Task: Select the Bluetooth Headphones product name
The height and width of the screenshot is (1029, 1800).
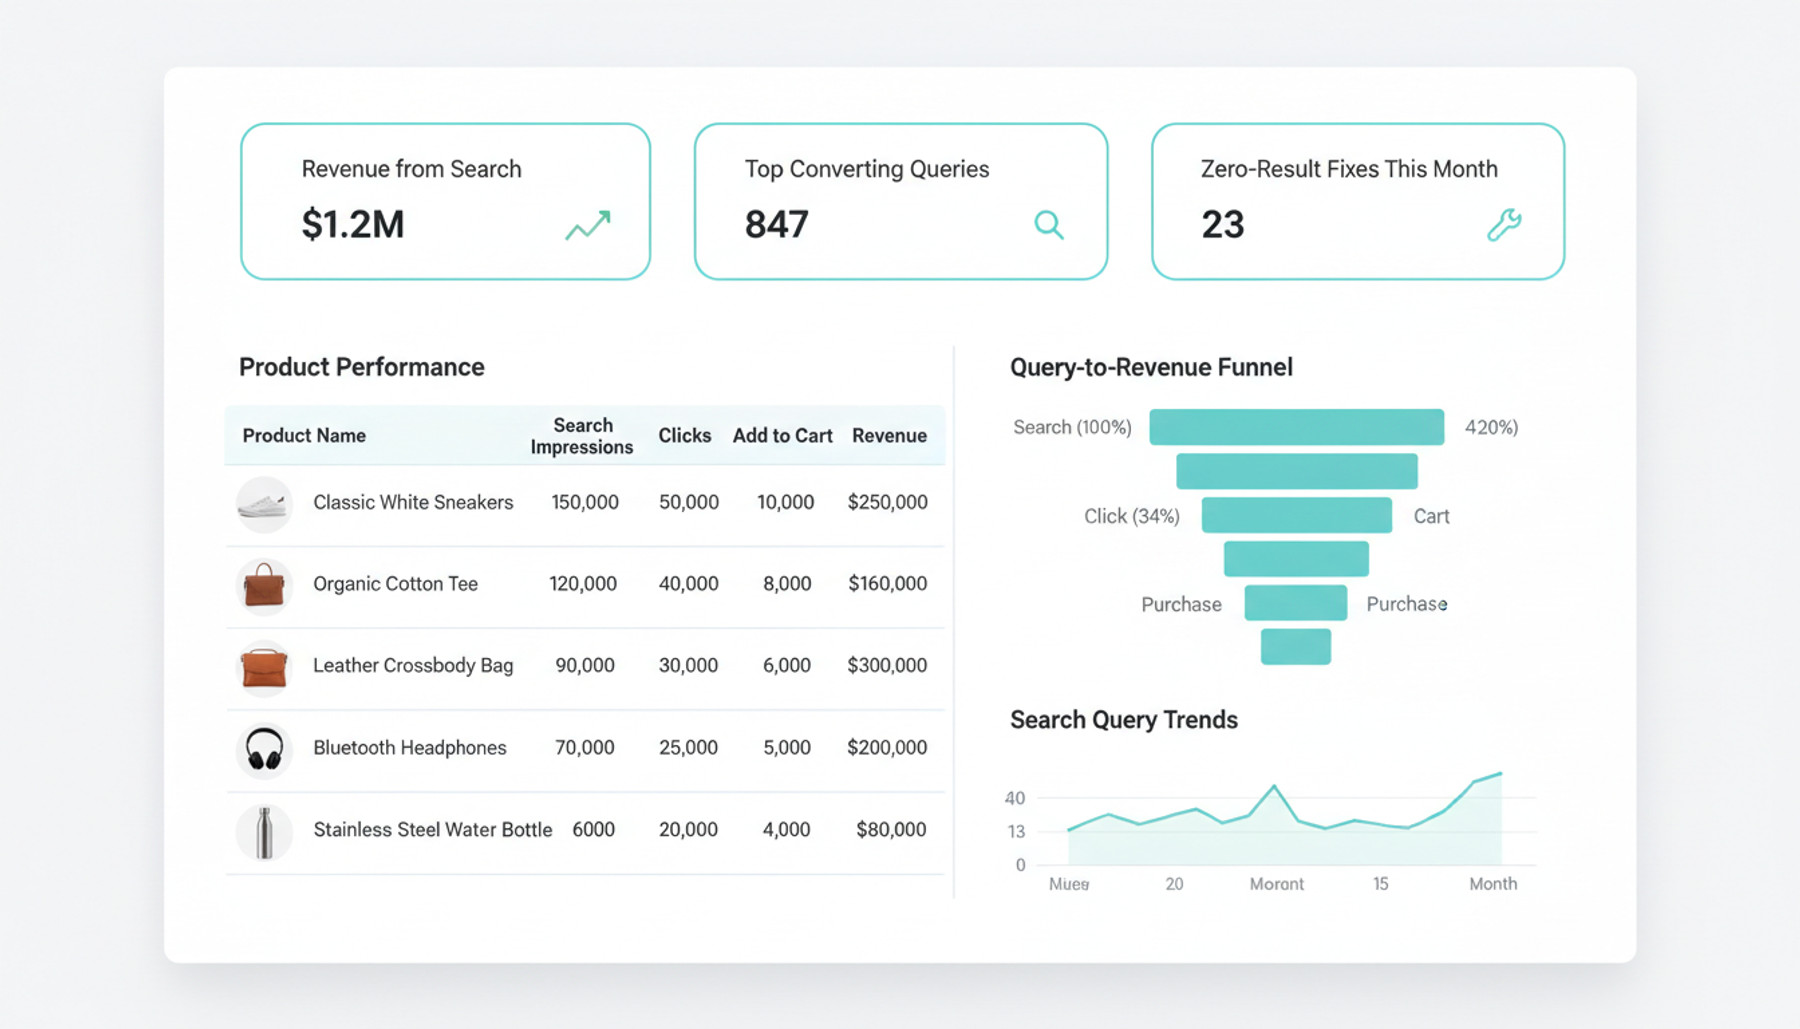Action: (410, 748)
